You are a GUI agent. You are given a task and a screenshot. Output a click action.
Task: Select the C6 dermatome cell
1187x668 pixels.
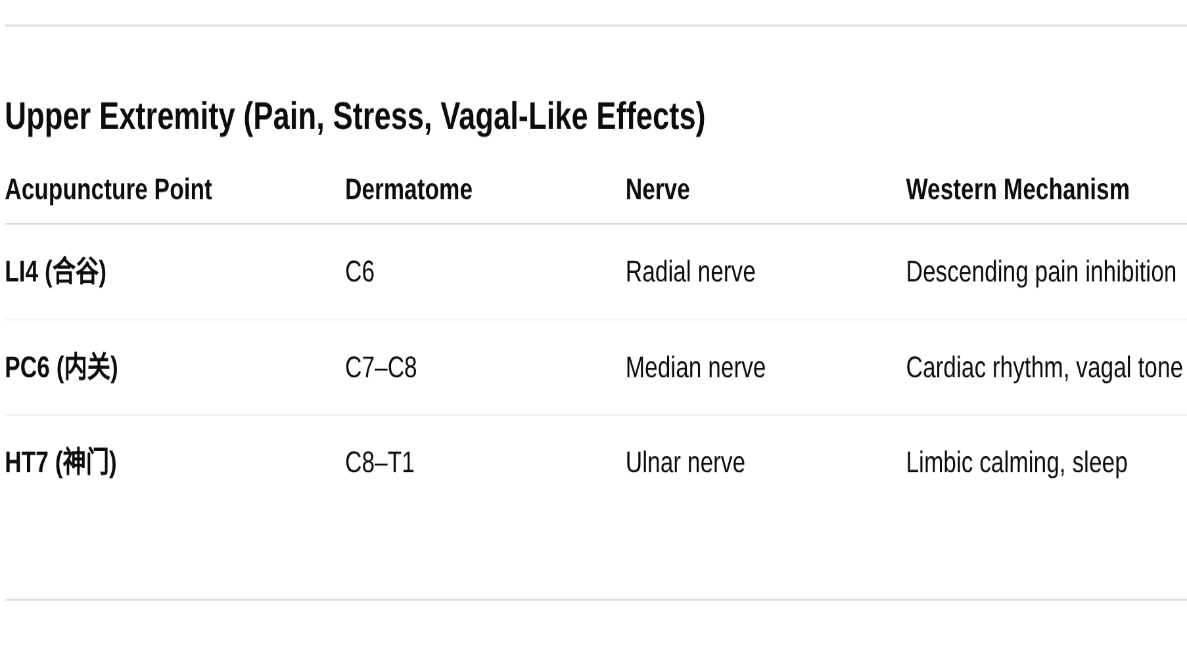[x=359, y=272]
